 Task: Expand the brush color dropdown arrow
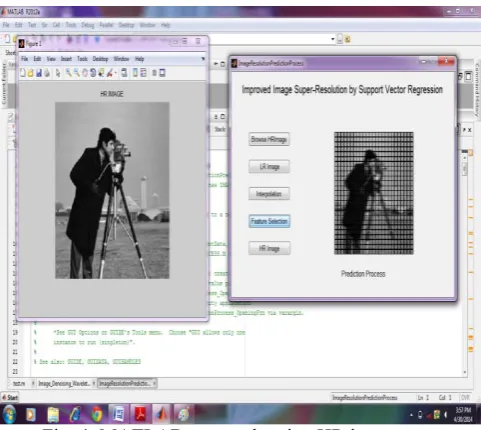pos(115,73)
